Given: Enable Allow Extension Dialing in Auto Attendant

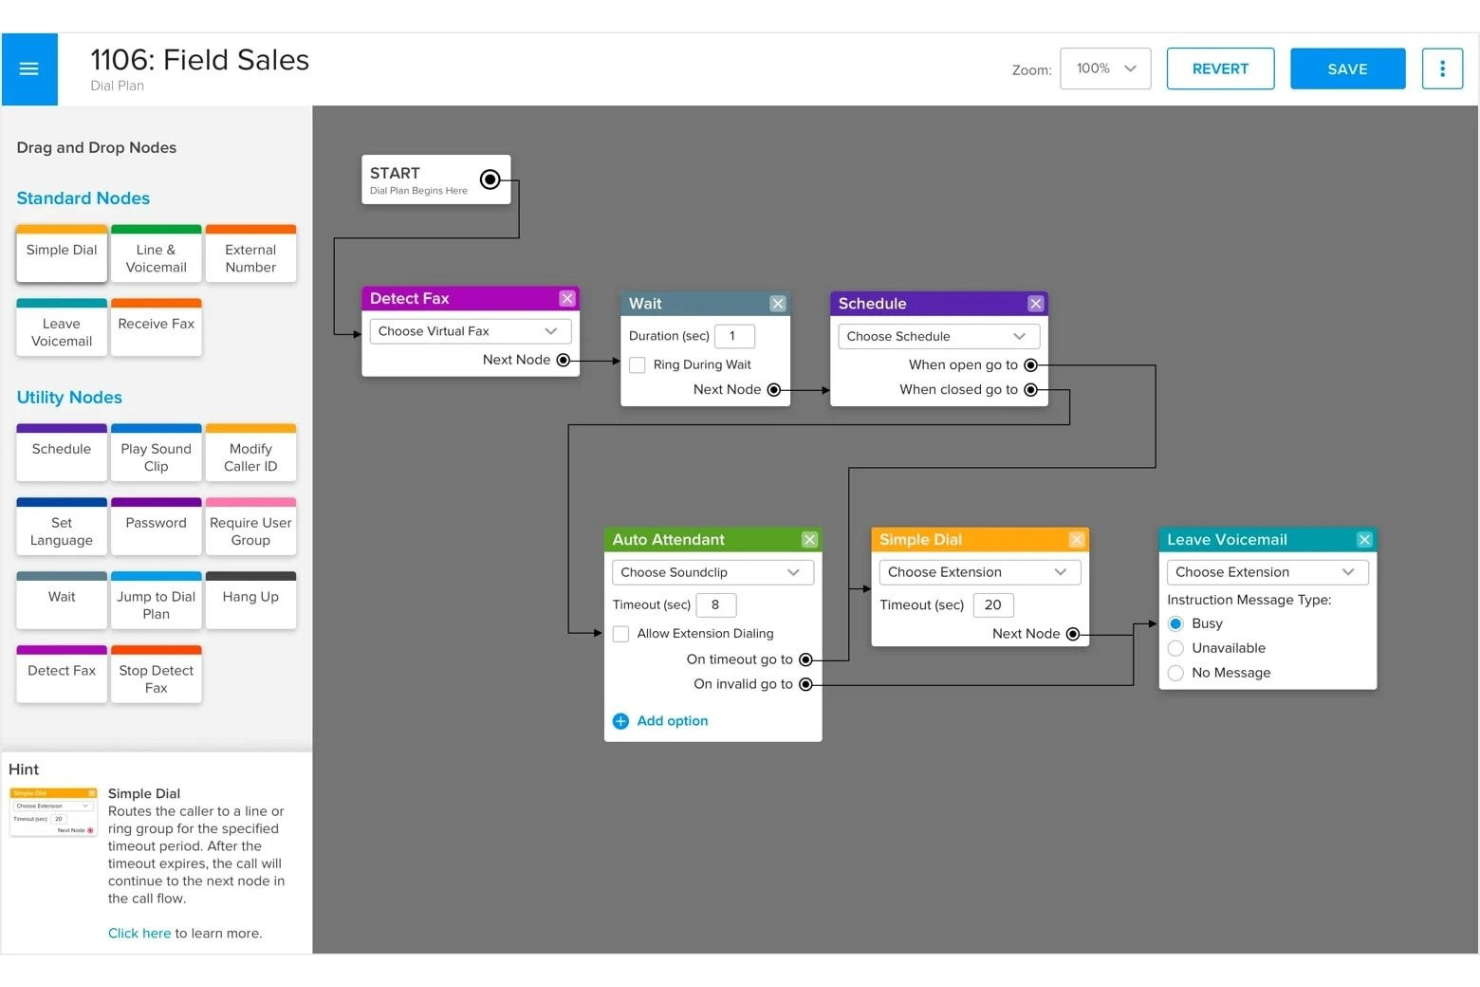Looking at the screenshot, I should tap(620, 633).
